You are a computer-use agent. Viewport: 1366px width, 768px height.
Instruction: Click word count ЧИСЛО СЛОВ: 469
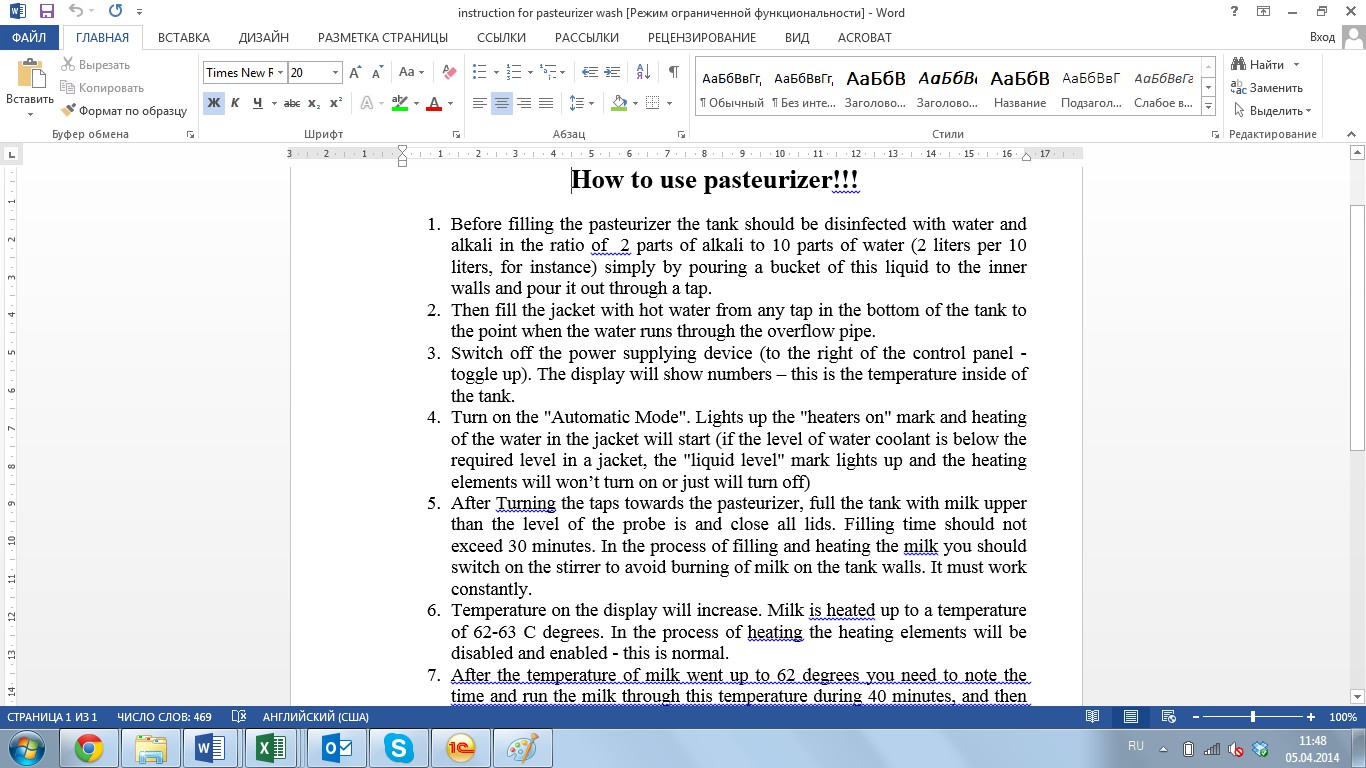pyautogui.click(x=164, y=717)
